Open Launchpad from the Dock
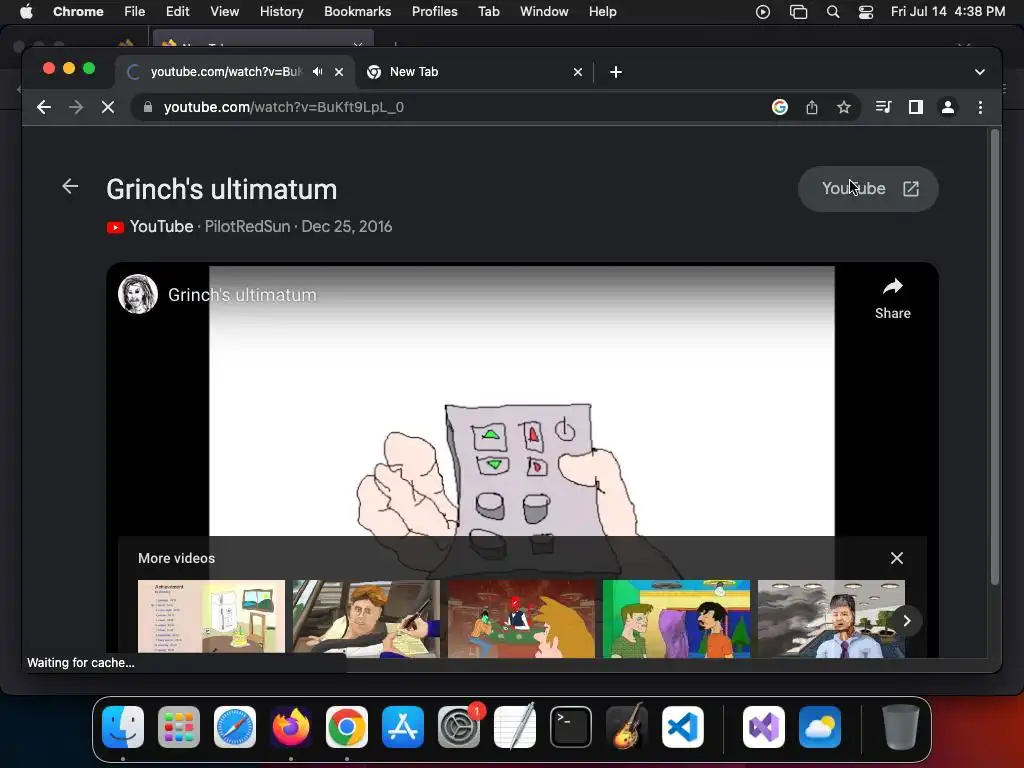Image resolution: width=1024 pixels, height=768 pixels. pos(179,727)
